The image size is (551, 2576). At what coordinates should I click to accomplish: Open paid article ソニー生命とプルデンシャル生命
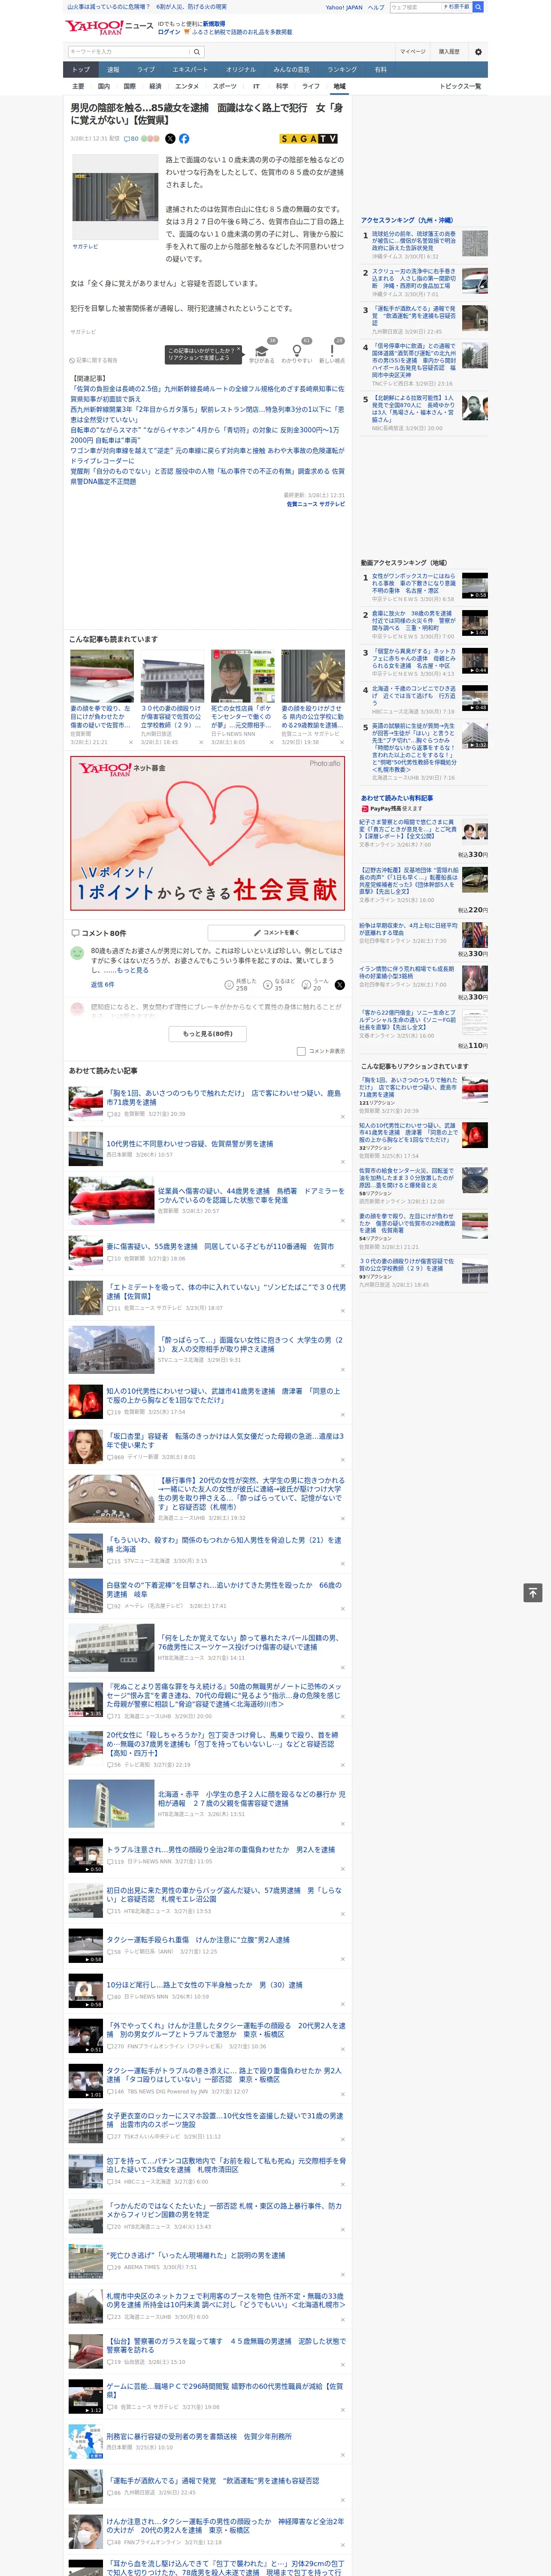click(408, 1020)
